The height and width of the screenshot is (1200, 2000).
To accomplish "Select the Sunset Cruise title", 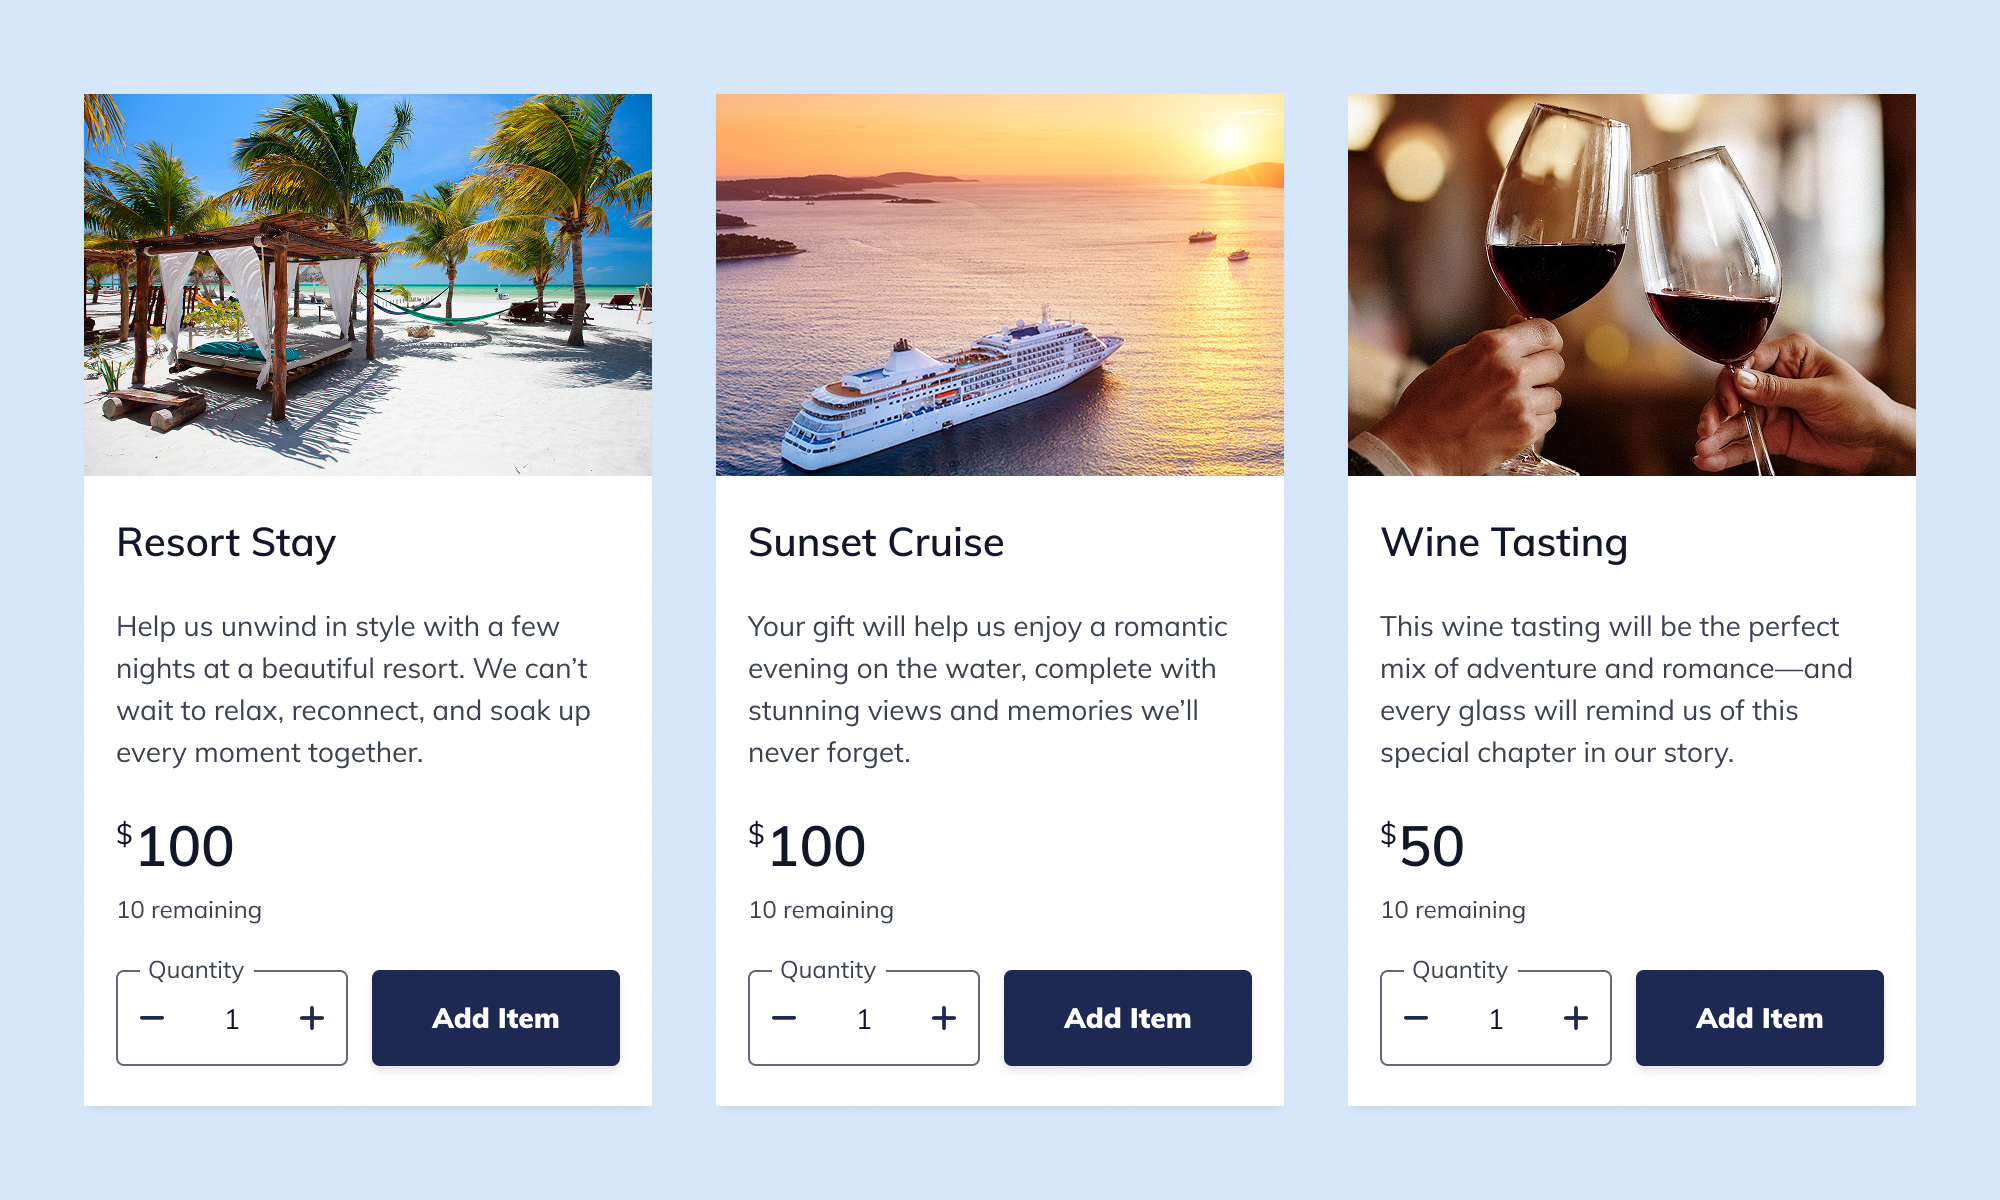I will (x=876, y=543).
